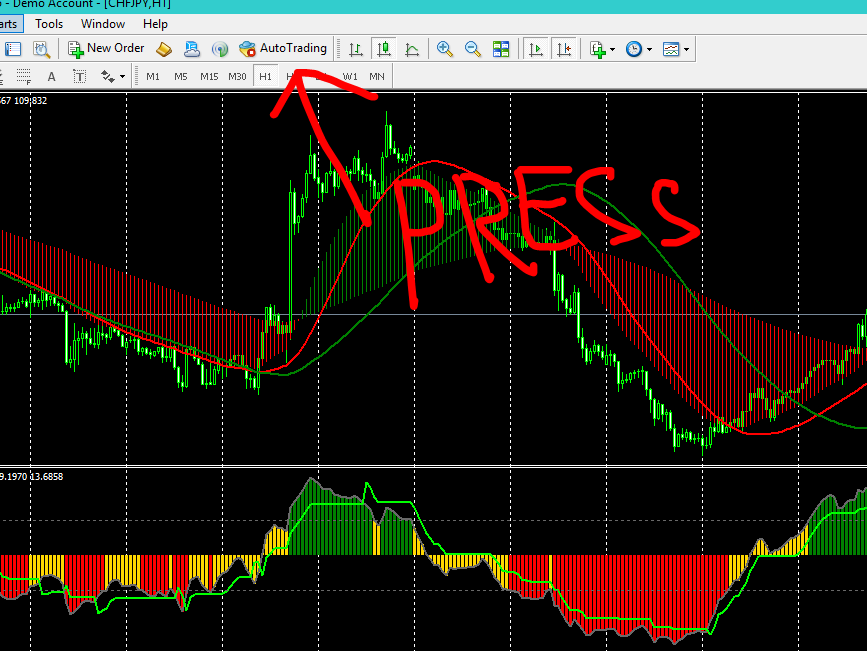This screenshot has width=867, height=651.
Task: Select the M30 timeframe
Action: click(x=237, y=76)
